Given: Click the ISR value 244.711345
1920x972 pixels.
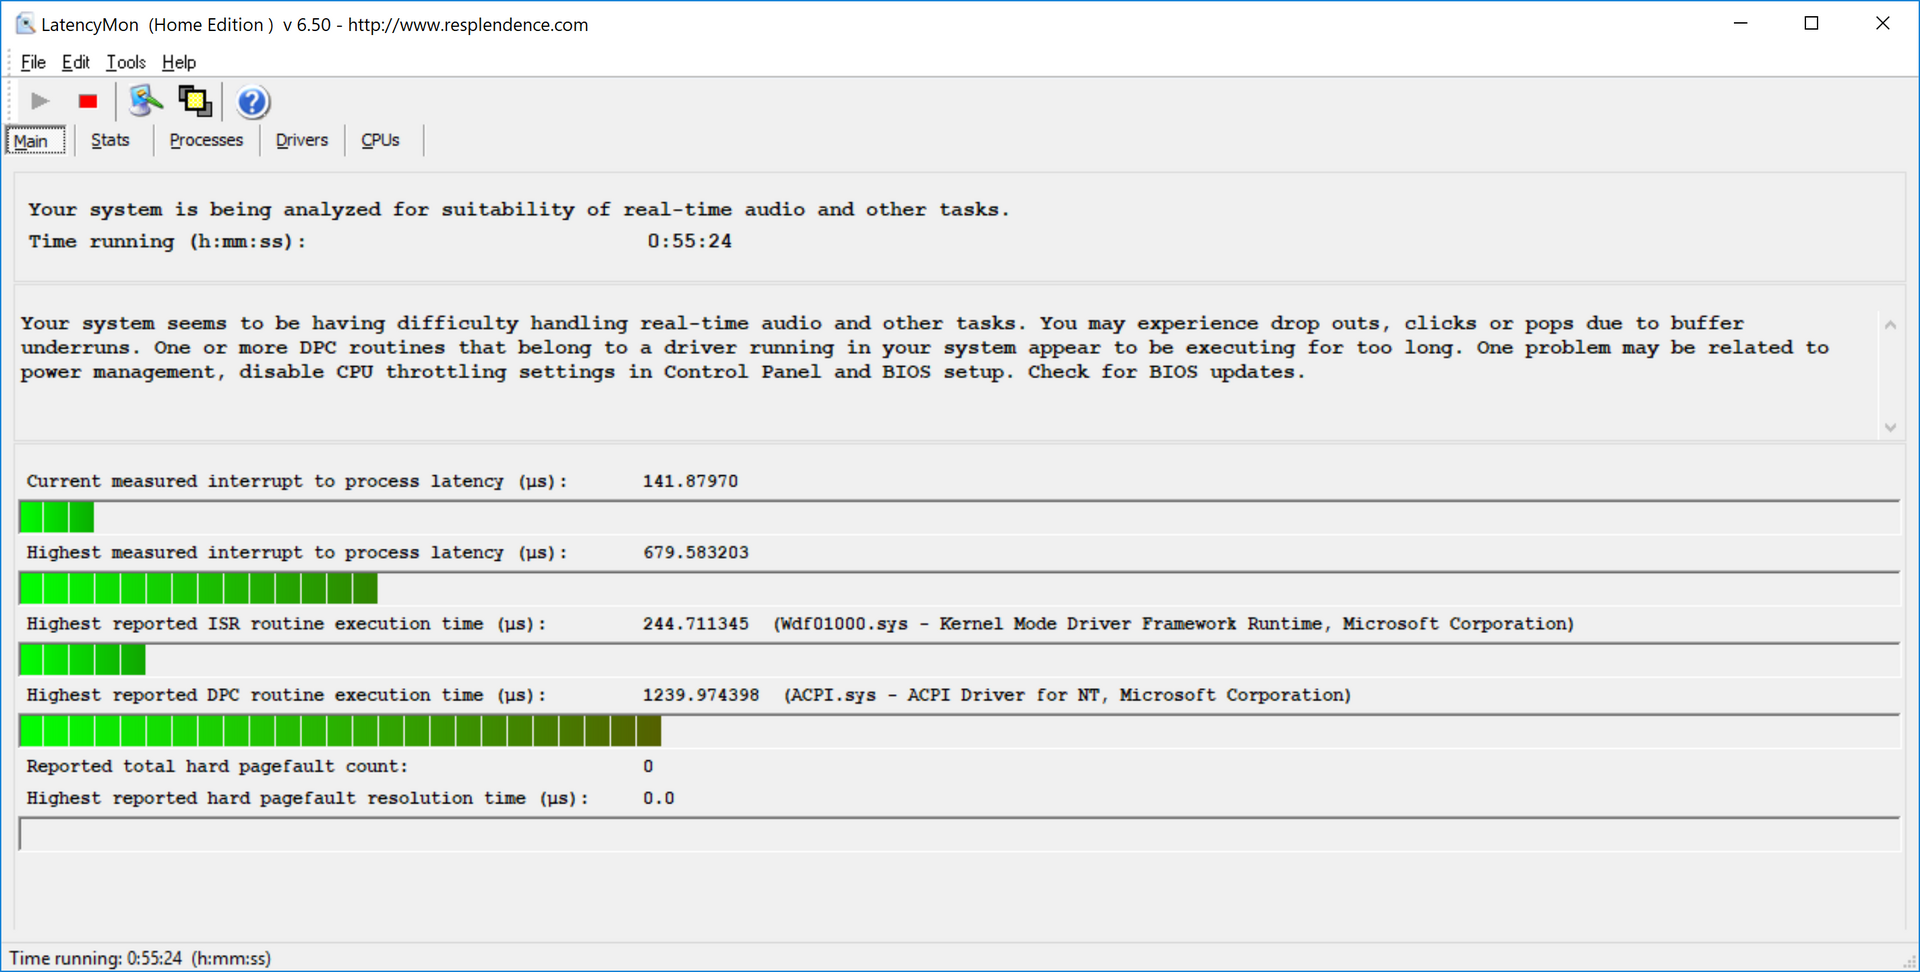Looking at the screenshot, I should (x=696, y=624).
